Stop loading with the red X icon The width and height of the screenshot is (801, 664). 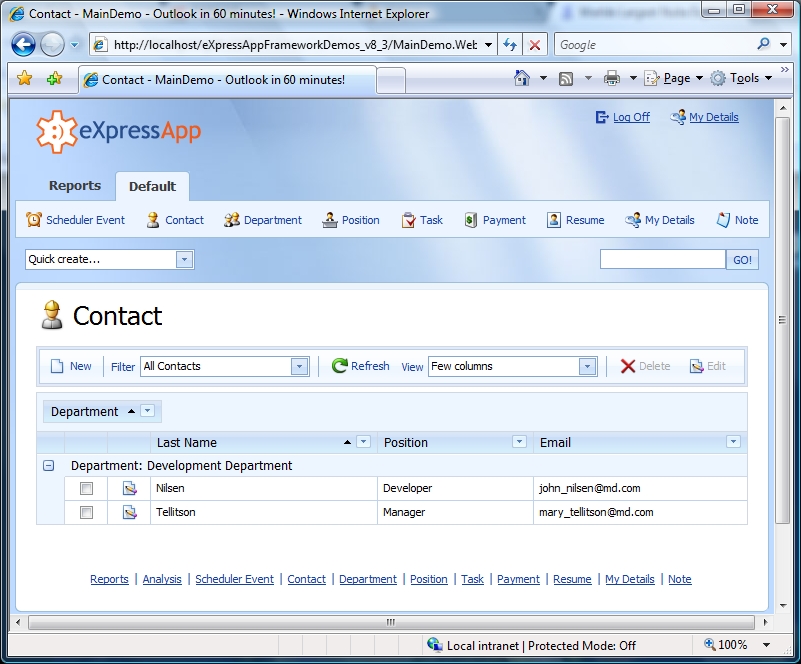pyautogui.click(x=535, y=45)
